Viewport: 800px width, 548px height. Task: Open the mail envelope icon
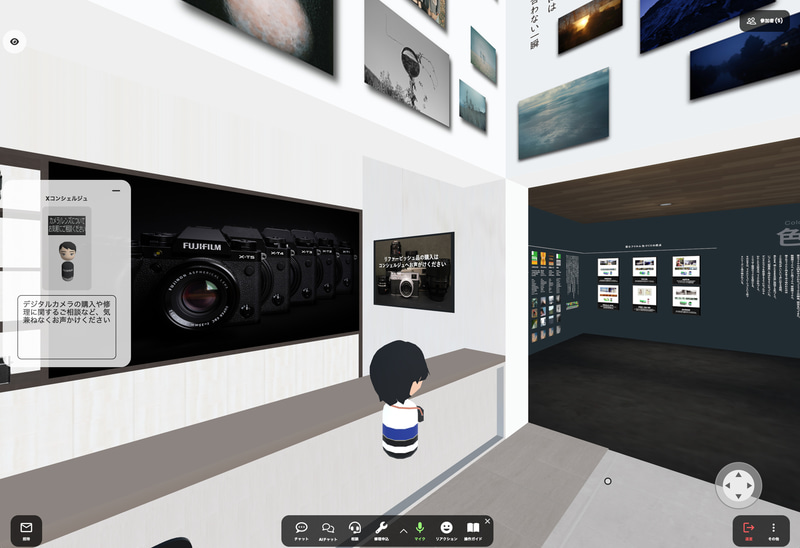pos(26,531)
